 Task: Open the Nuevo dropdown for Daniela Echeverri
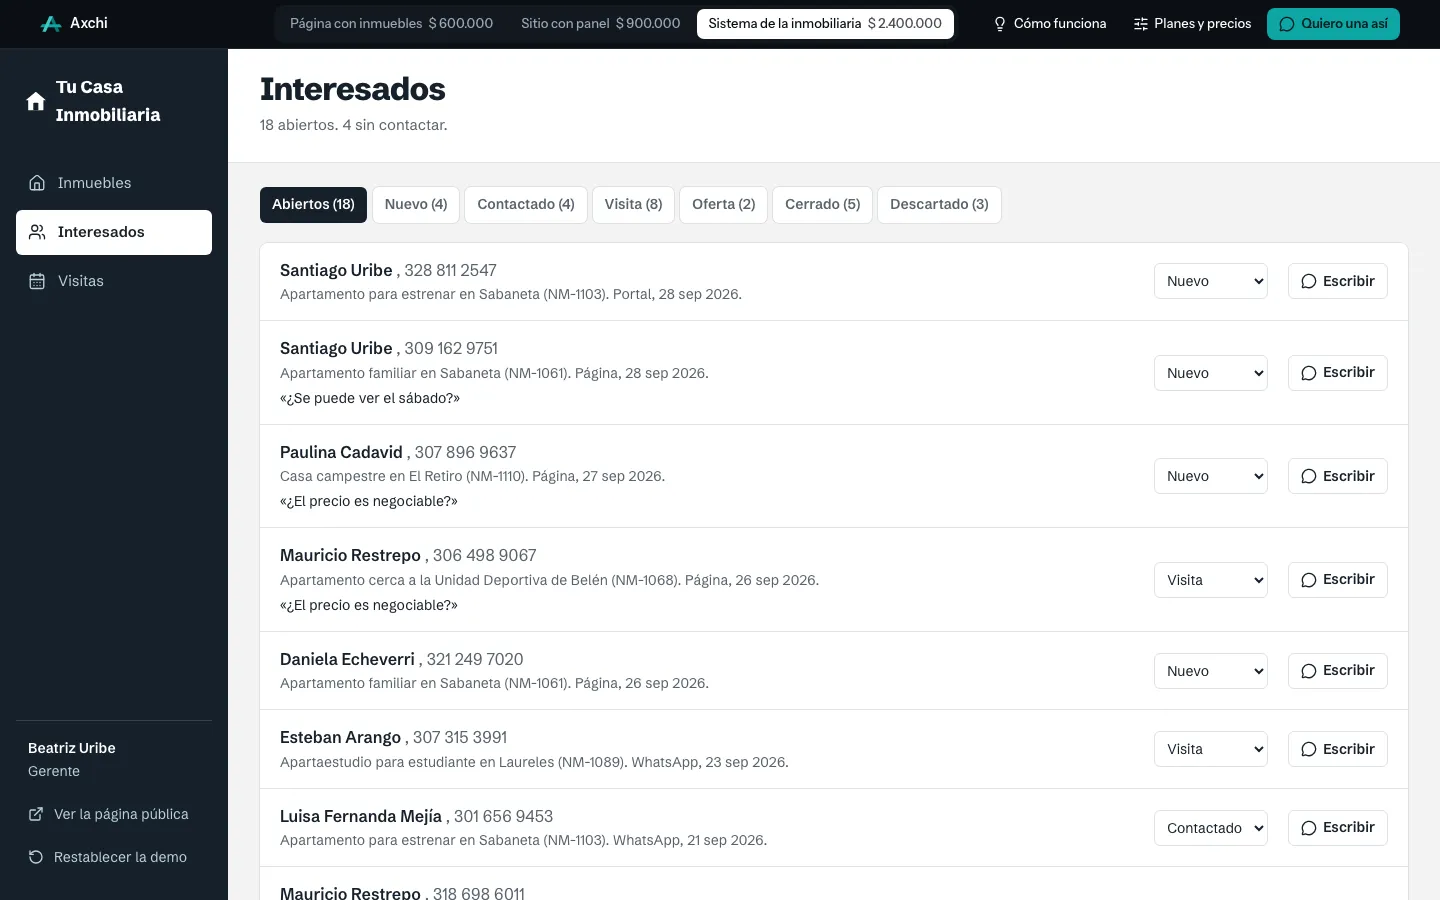(1211, 671)
